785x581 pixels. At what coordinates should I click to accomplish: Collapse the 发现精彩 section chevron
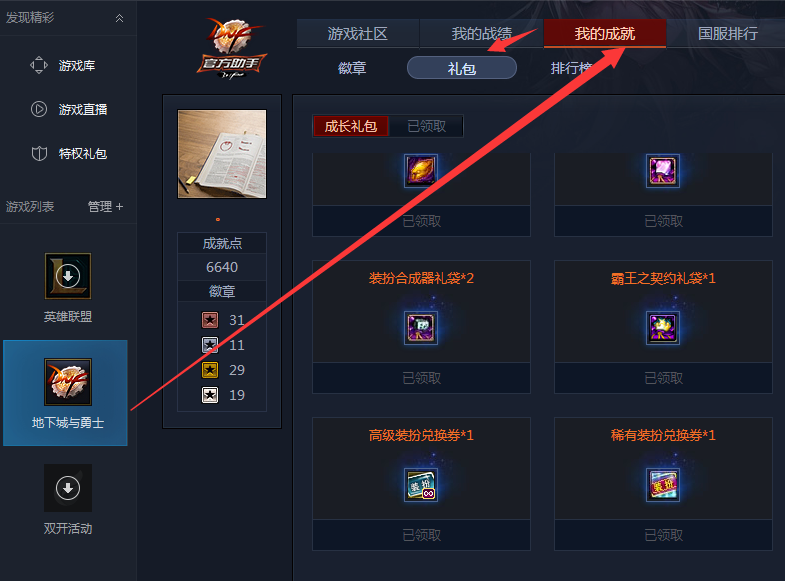[x=119, y=18]
